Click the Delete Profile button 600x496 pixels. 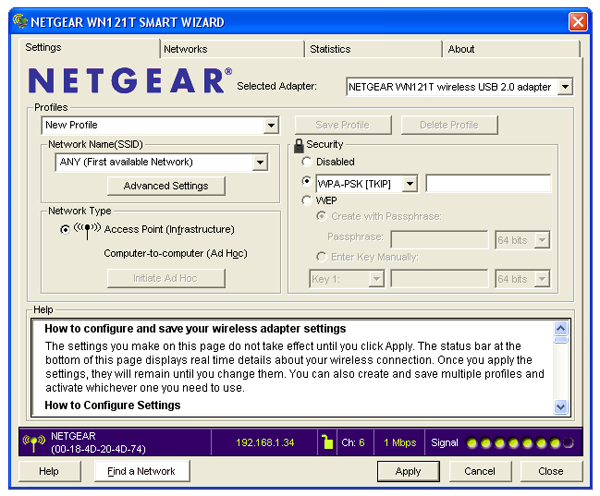coord(449,125)
